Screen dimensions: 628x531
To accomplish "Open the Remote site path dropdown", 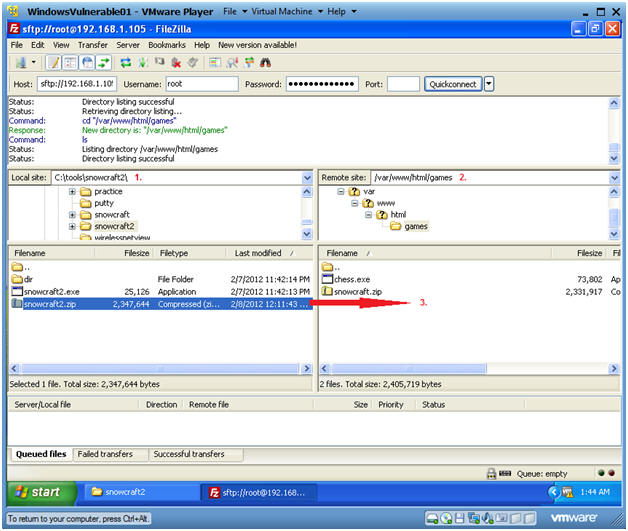I will 614,178.
